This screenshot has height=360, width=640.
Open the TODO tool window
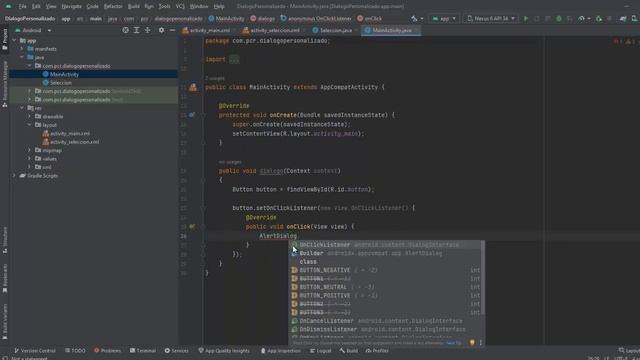(x=75, y=351)
